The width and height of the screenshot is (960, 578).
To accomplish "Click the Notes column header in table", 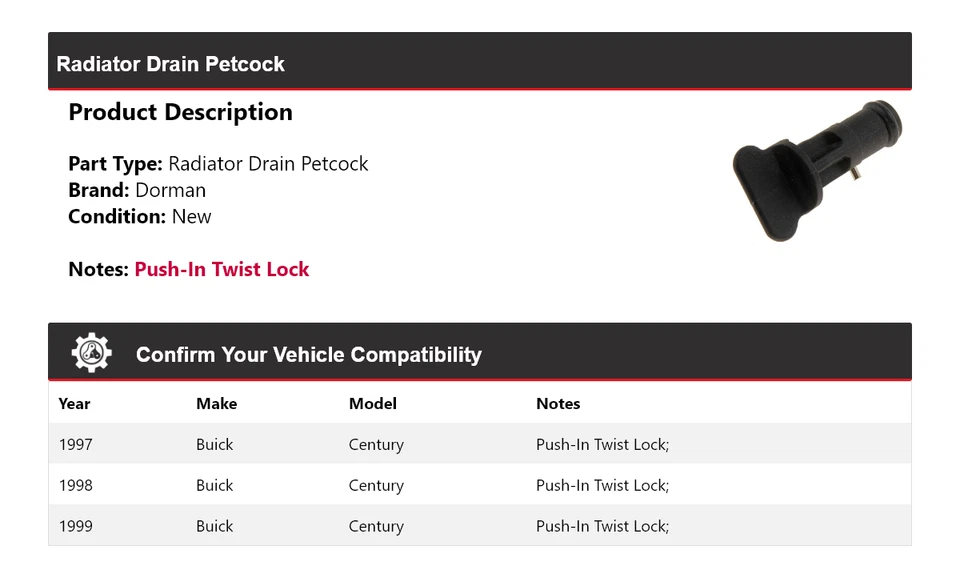I will 558,404.
